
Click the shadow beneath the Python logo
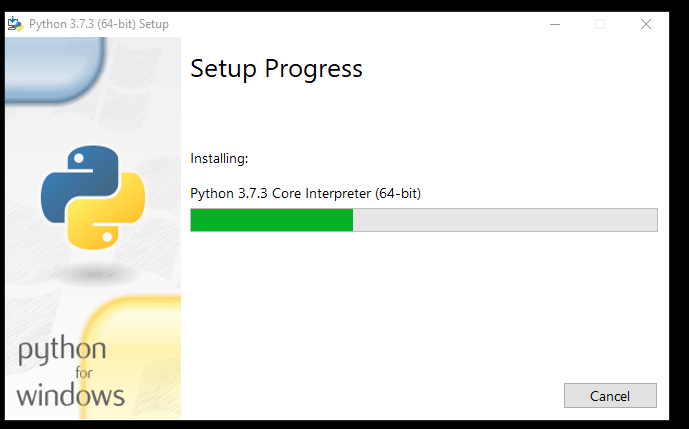[x=94, y=274]
